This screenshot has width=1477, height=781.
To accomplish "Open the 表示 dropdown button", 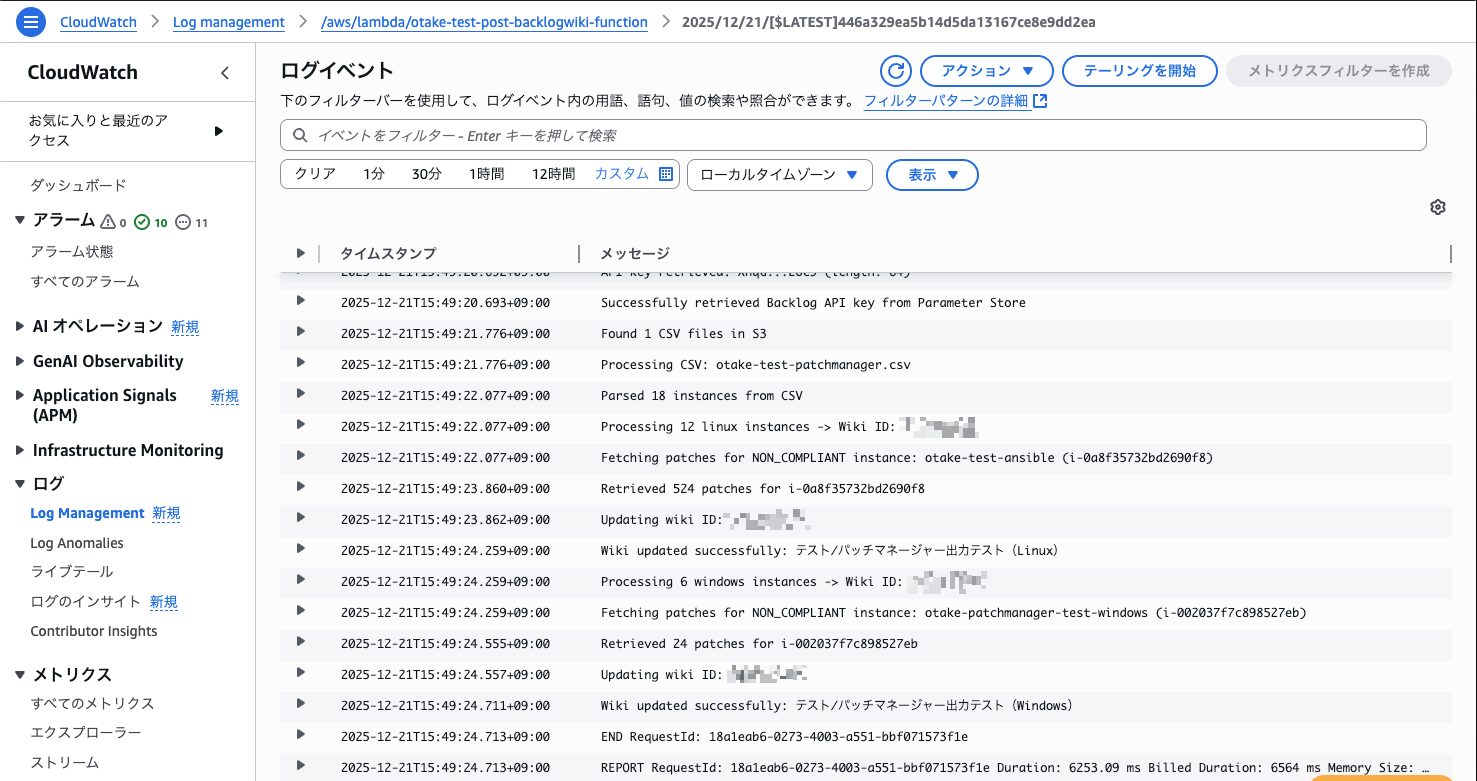I will point(932,175).
